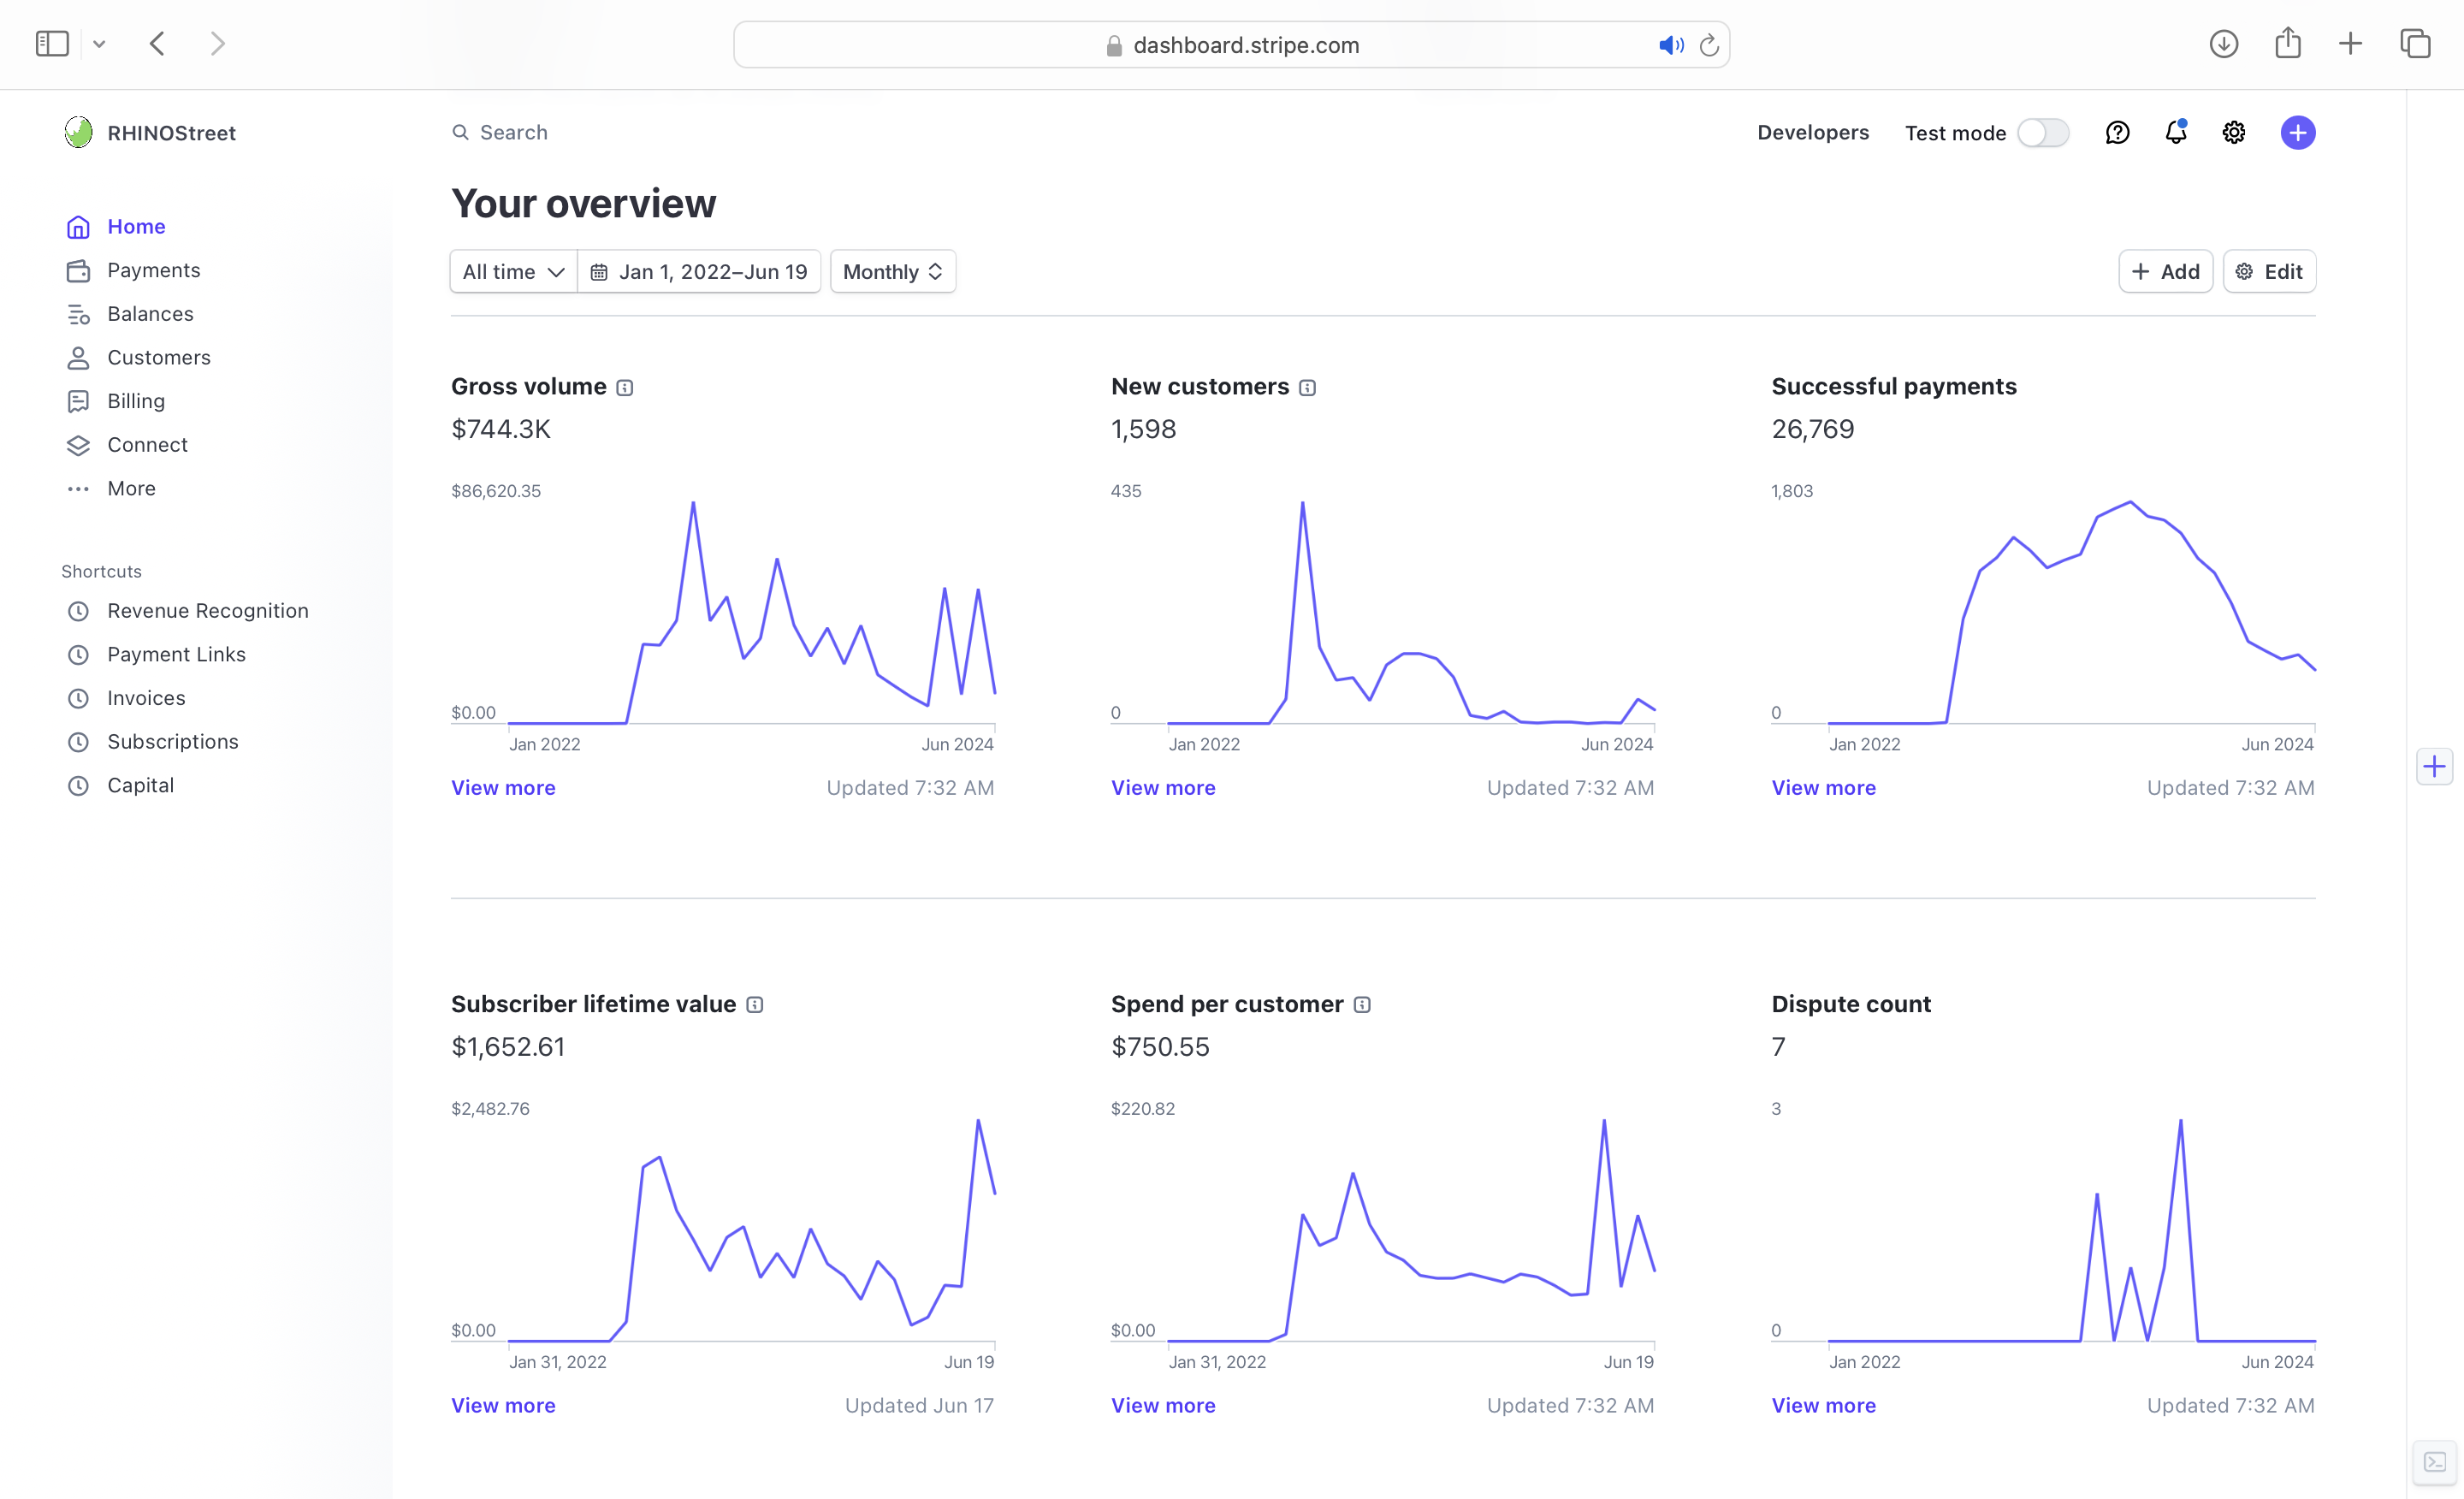Expand Safari sidebar chevron menu
Screen dimensions: 2464x1499
(99, 44)
